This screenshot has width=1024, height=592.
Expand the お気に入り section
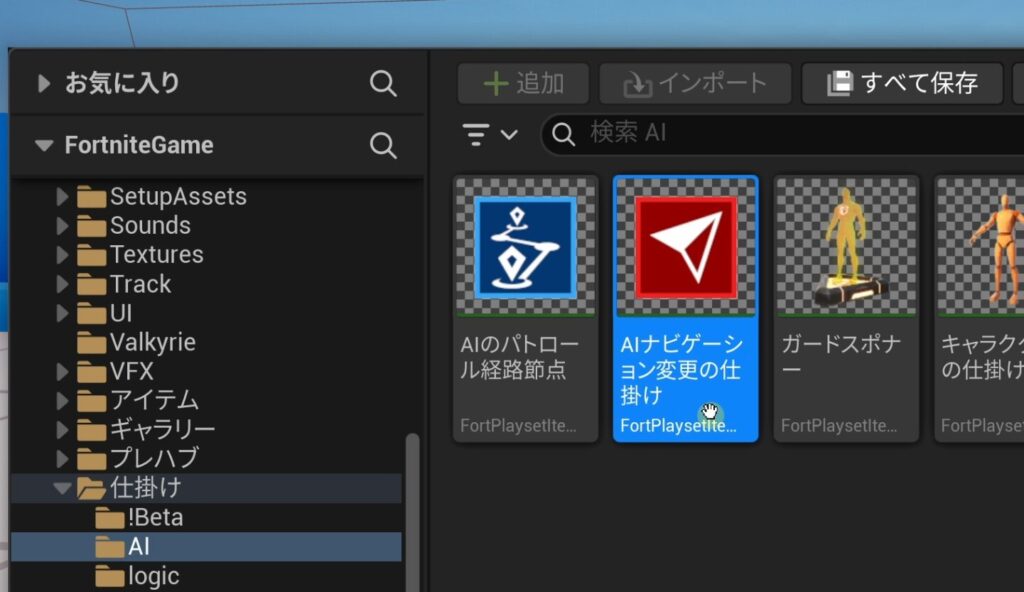pos(43,83)
